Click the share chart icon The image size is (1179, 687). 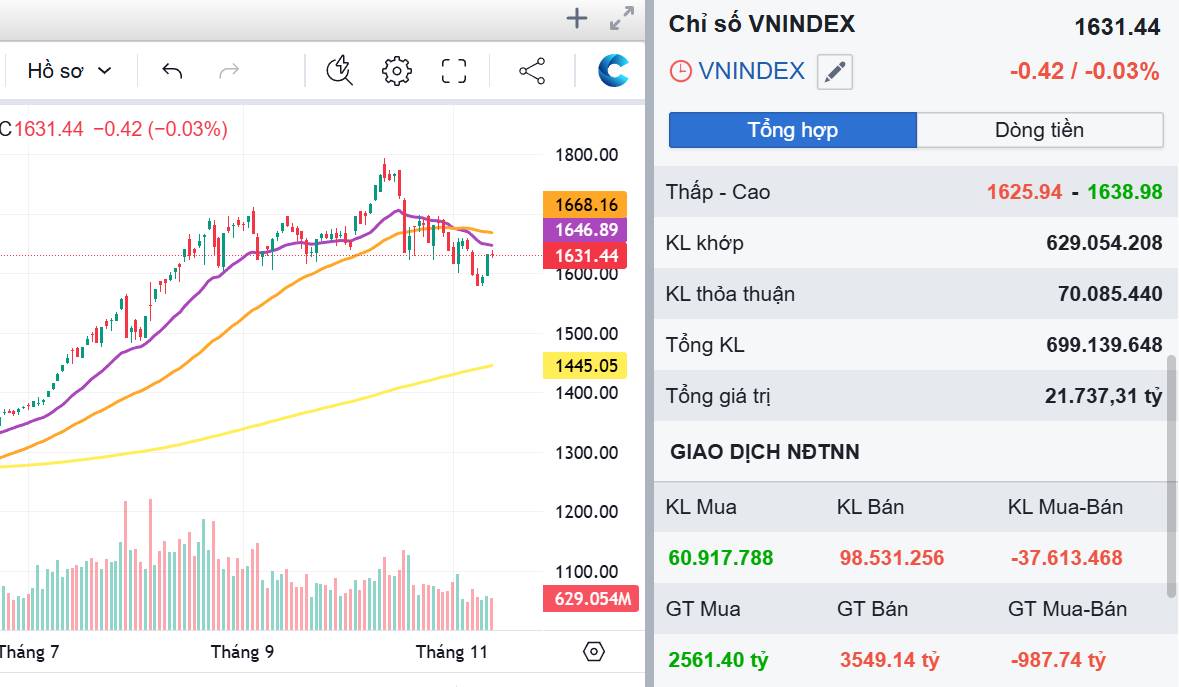(531, 71)
